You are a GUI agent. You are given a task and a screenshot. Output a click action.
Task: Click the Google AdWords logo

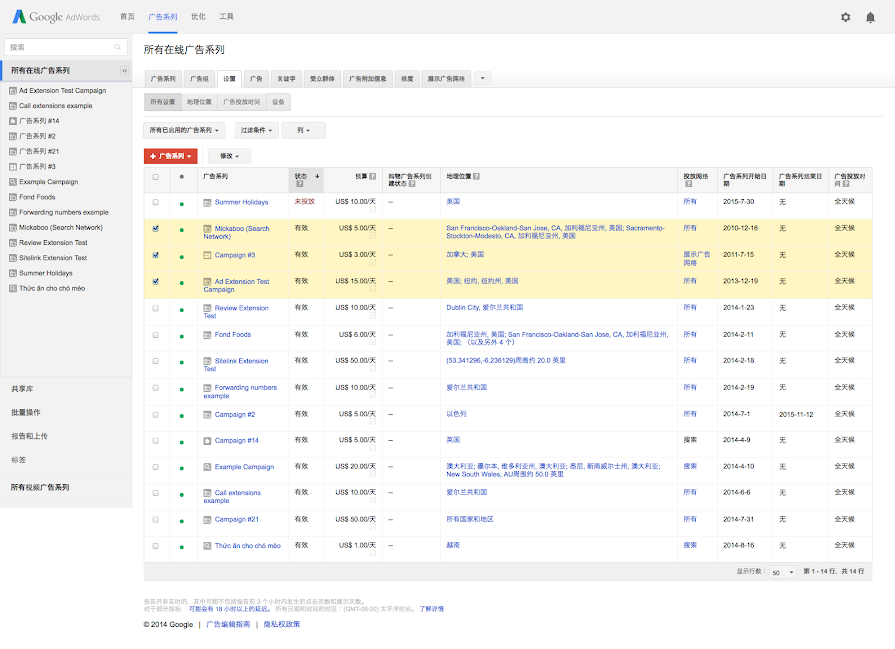click(57, 17)
